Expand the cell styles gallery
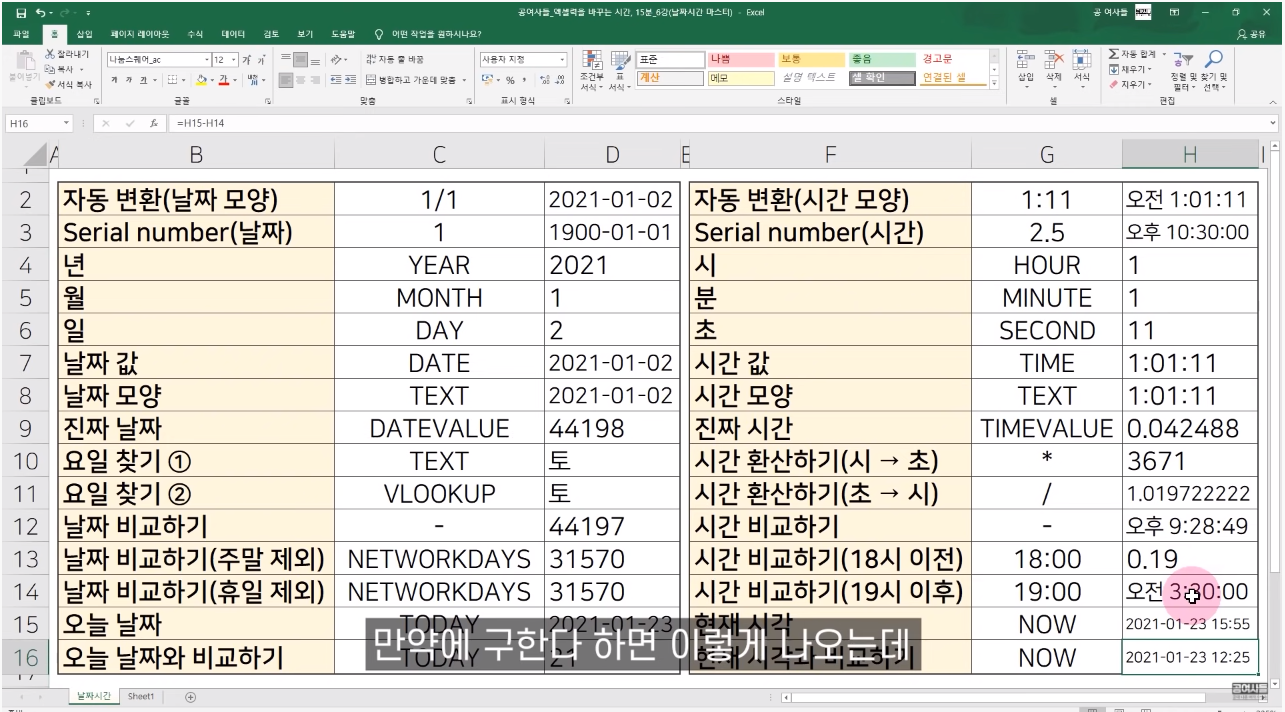1285x712 pixels. (x=993, y=83)
